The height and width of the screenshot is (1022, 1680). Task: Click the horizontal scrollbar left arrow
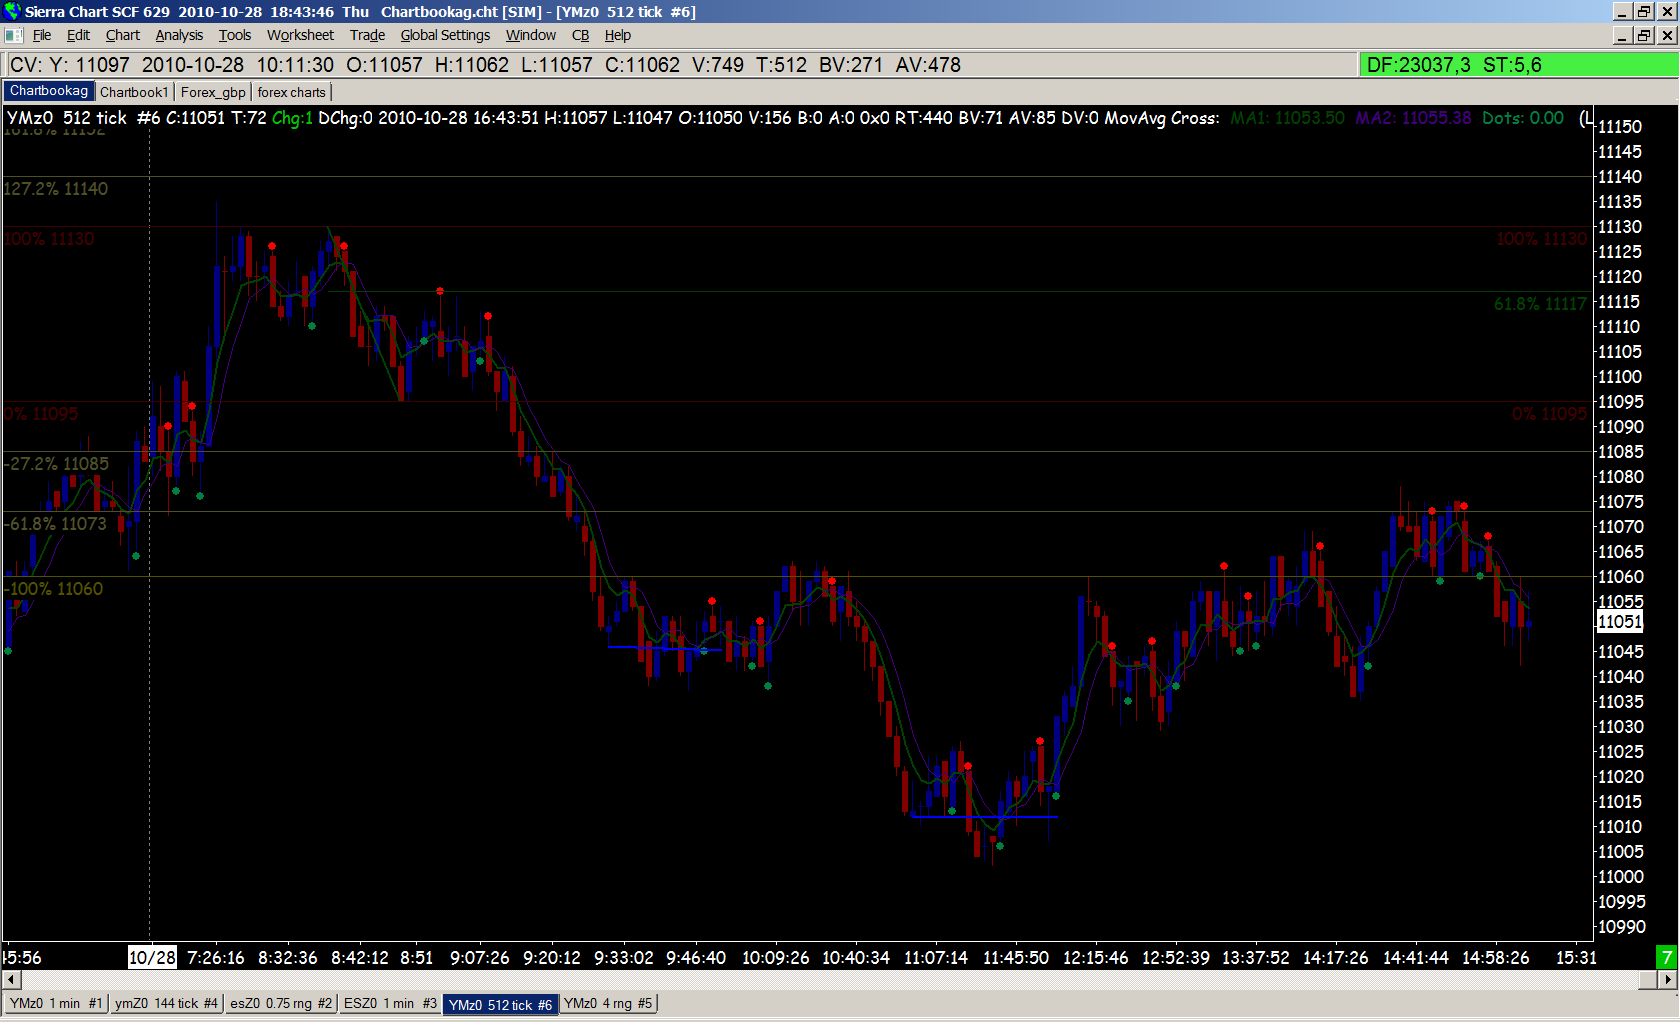coord(11,980)
